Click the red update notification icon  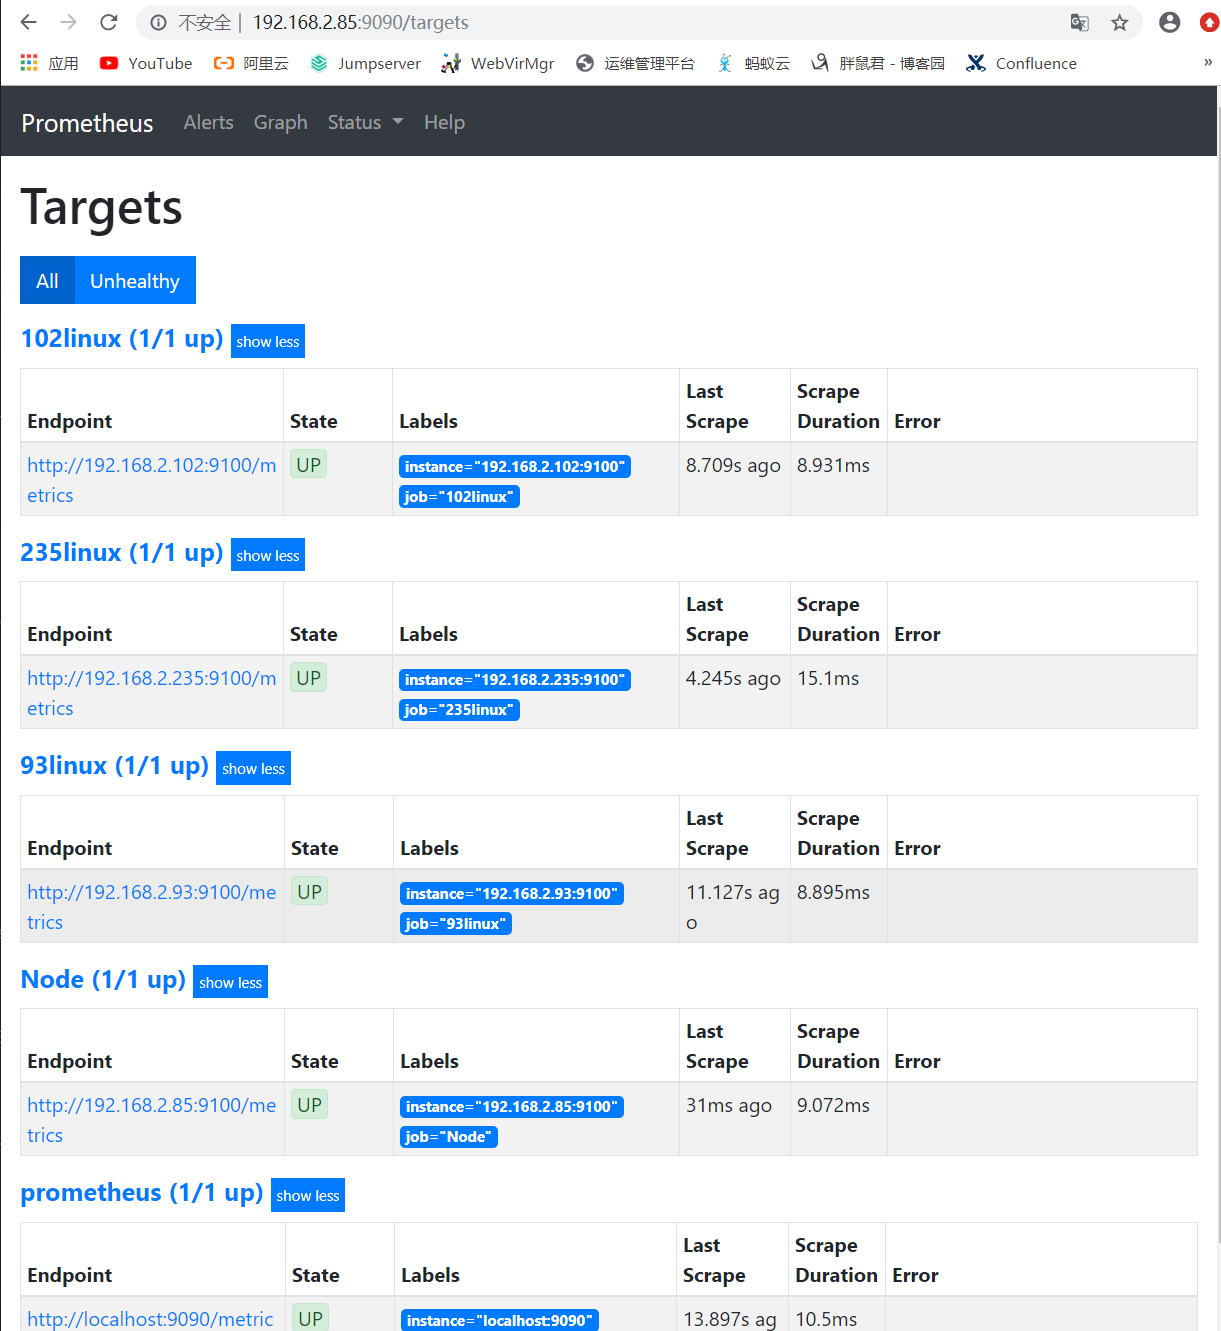click(1209, 22)
